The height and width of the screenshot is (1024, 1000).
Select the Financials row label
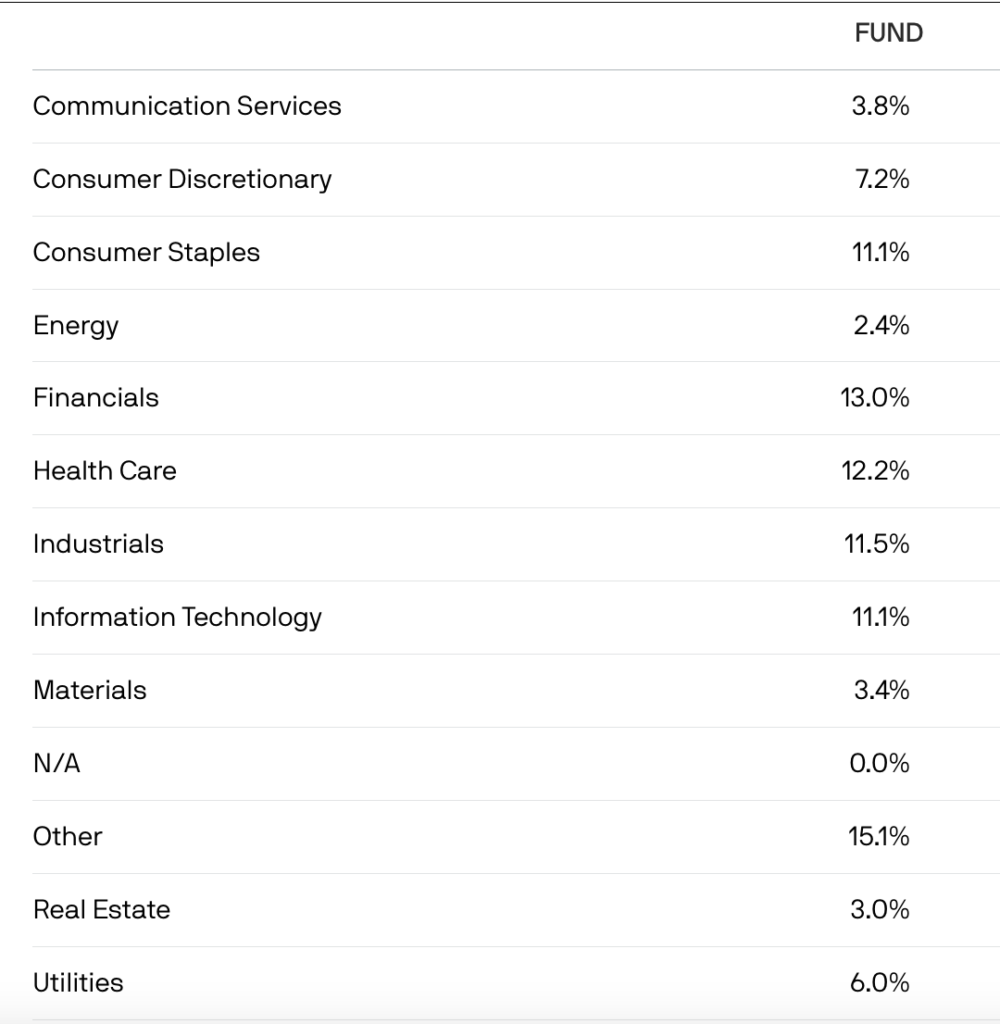point(96,398)
